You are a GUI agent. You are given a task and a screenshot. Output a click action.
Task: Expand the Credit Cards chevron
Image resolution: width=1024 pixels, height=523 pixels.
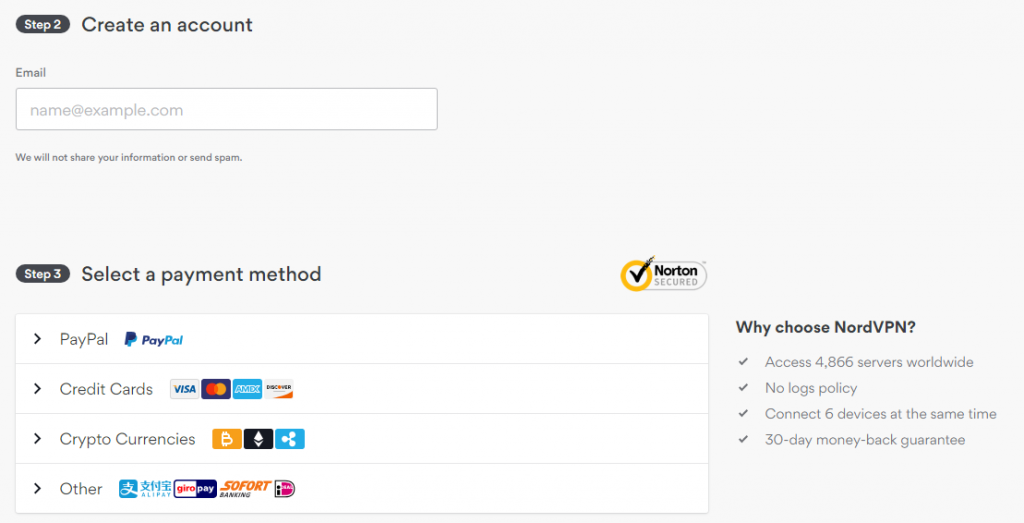tap(37, 388)
